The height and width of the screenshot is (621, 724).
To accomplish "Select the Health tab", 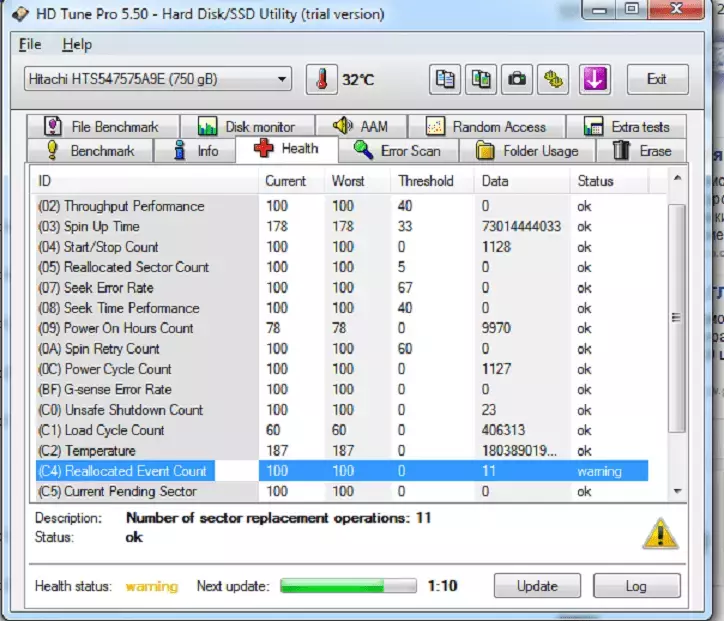I will 286,149.
